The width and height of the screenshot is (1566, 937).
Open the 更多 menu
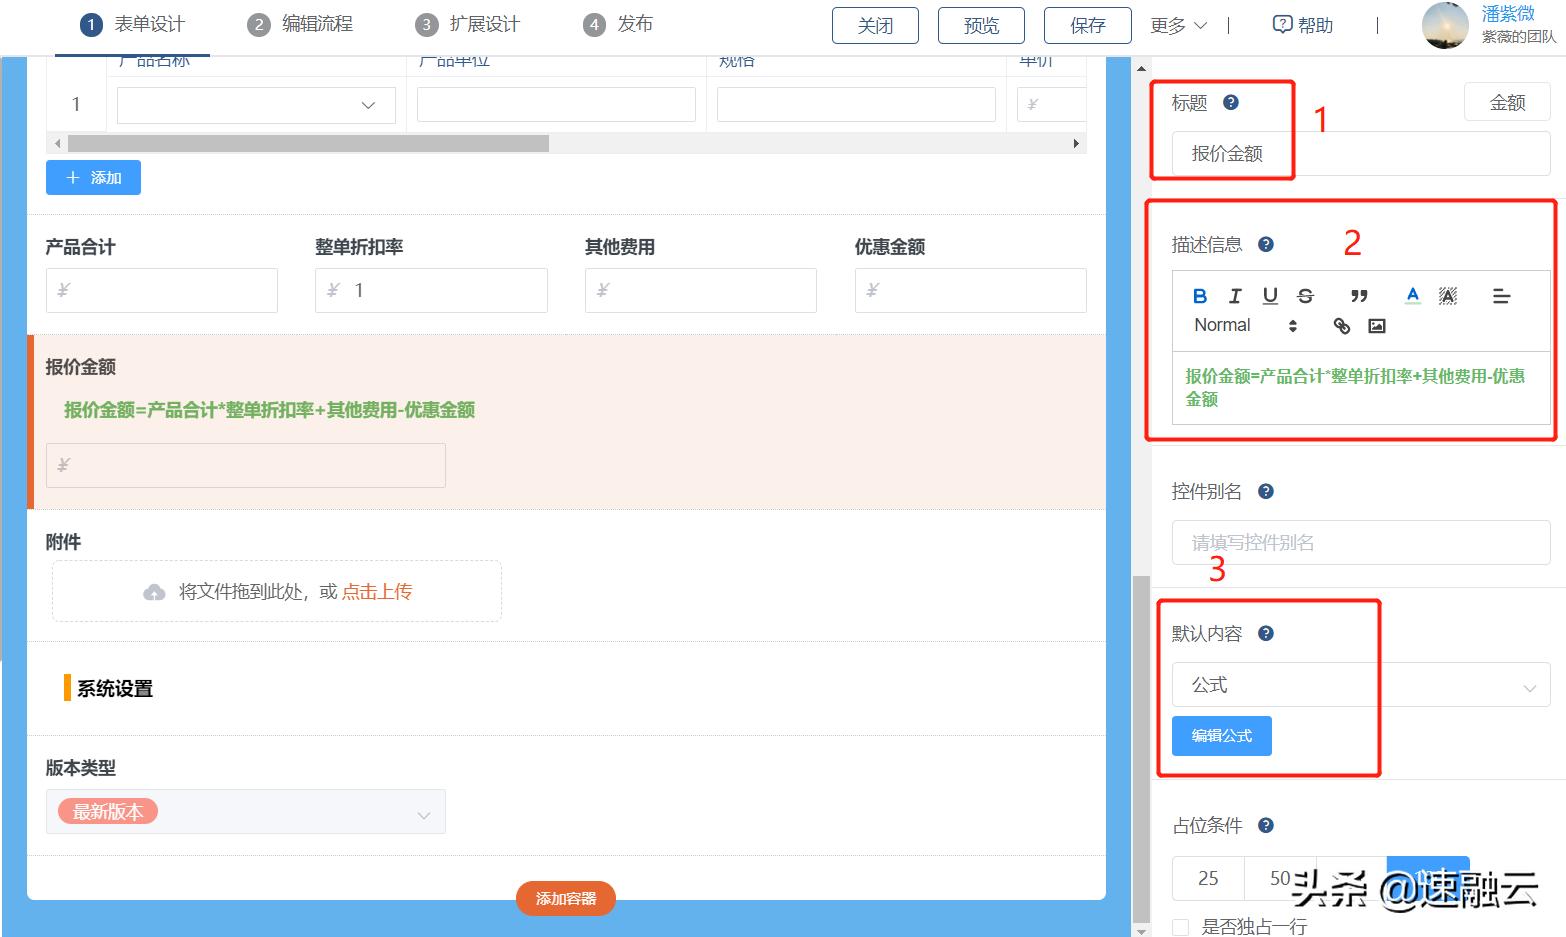1178,25
